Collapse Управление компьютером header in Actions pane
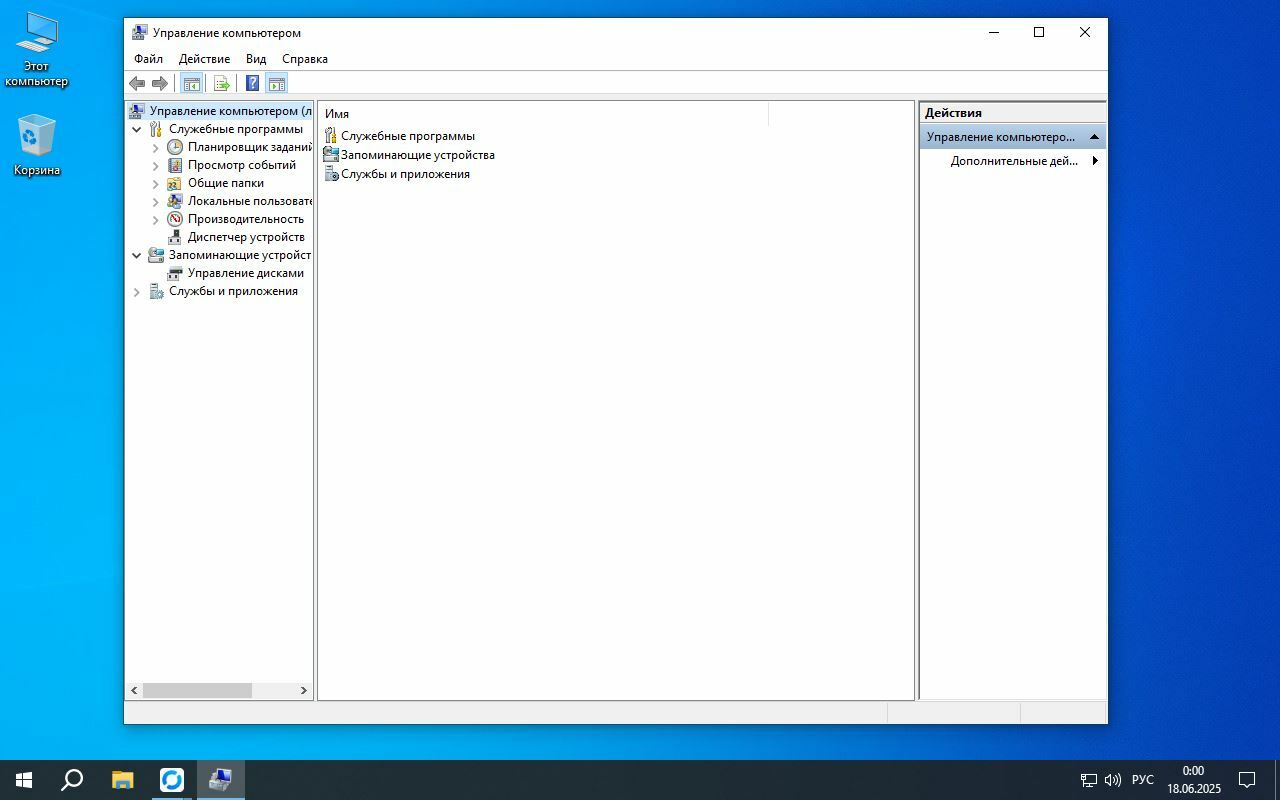 pyautogui.click(x=1094, y=137)
